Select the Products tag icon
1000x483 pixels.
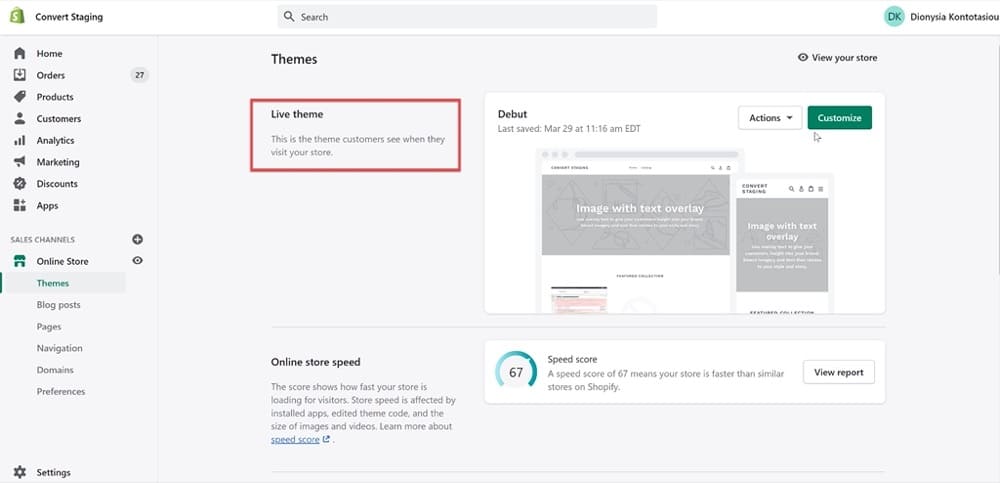19,97
